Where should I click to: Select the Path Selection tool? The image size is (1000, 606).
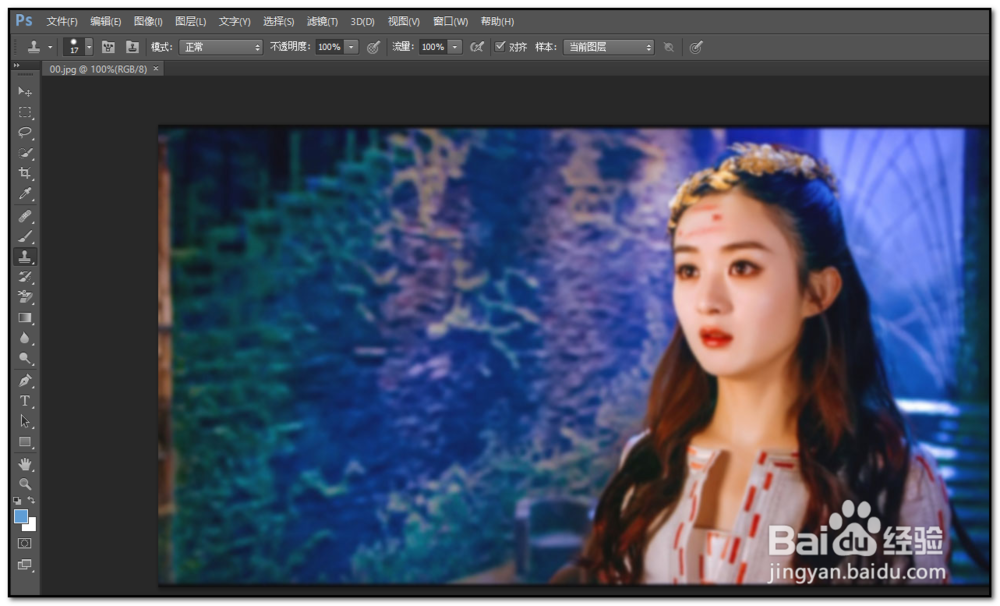[x=25, y=422]
